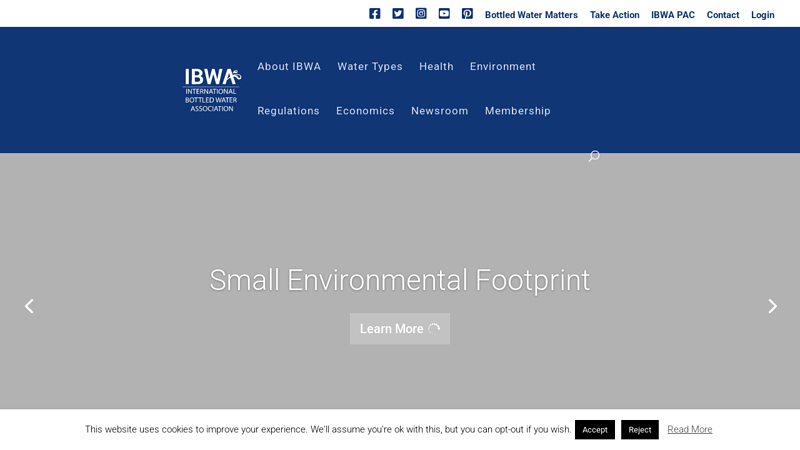Viewport: 800px width, 450px height.
Task: Click the search magnifier icon
Action: tap(594, 156)
